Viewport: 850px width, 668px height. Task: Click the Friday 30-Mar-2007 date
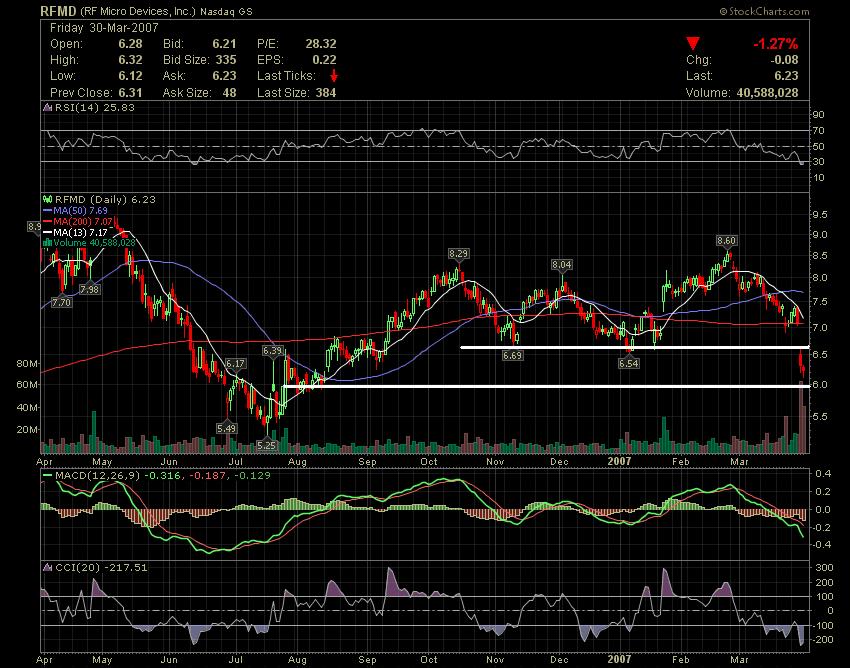click(x=104, y=28)
